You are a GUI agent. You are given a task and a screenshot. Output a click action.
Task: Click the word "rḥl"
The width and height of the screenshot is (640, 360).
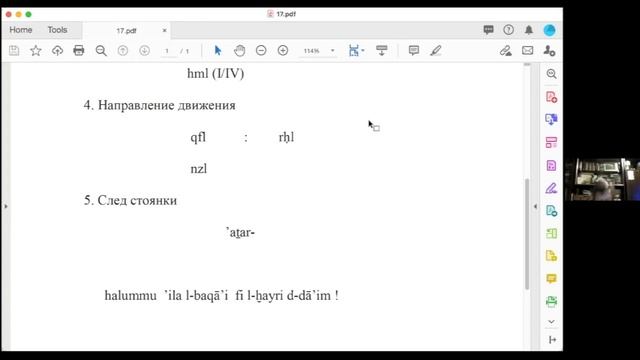(x=286, y=137)
